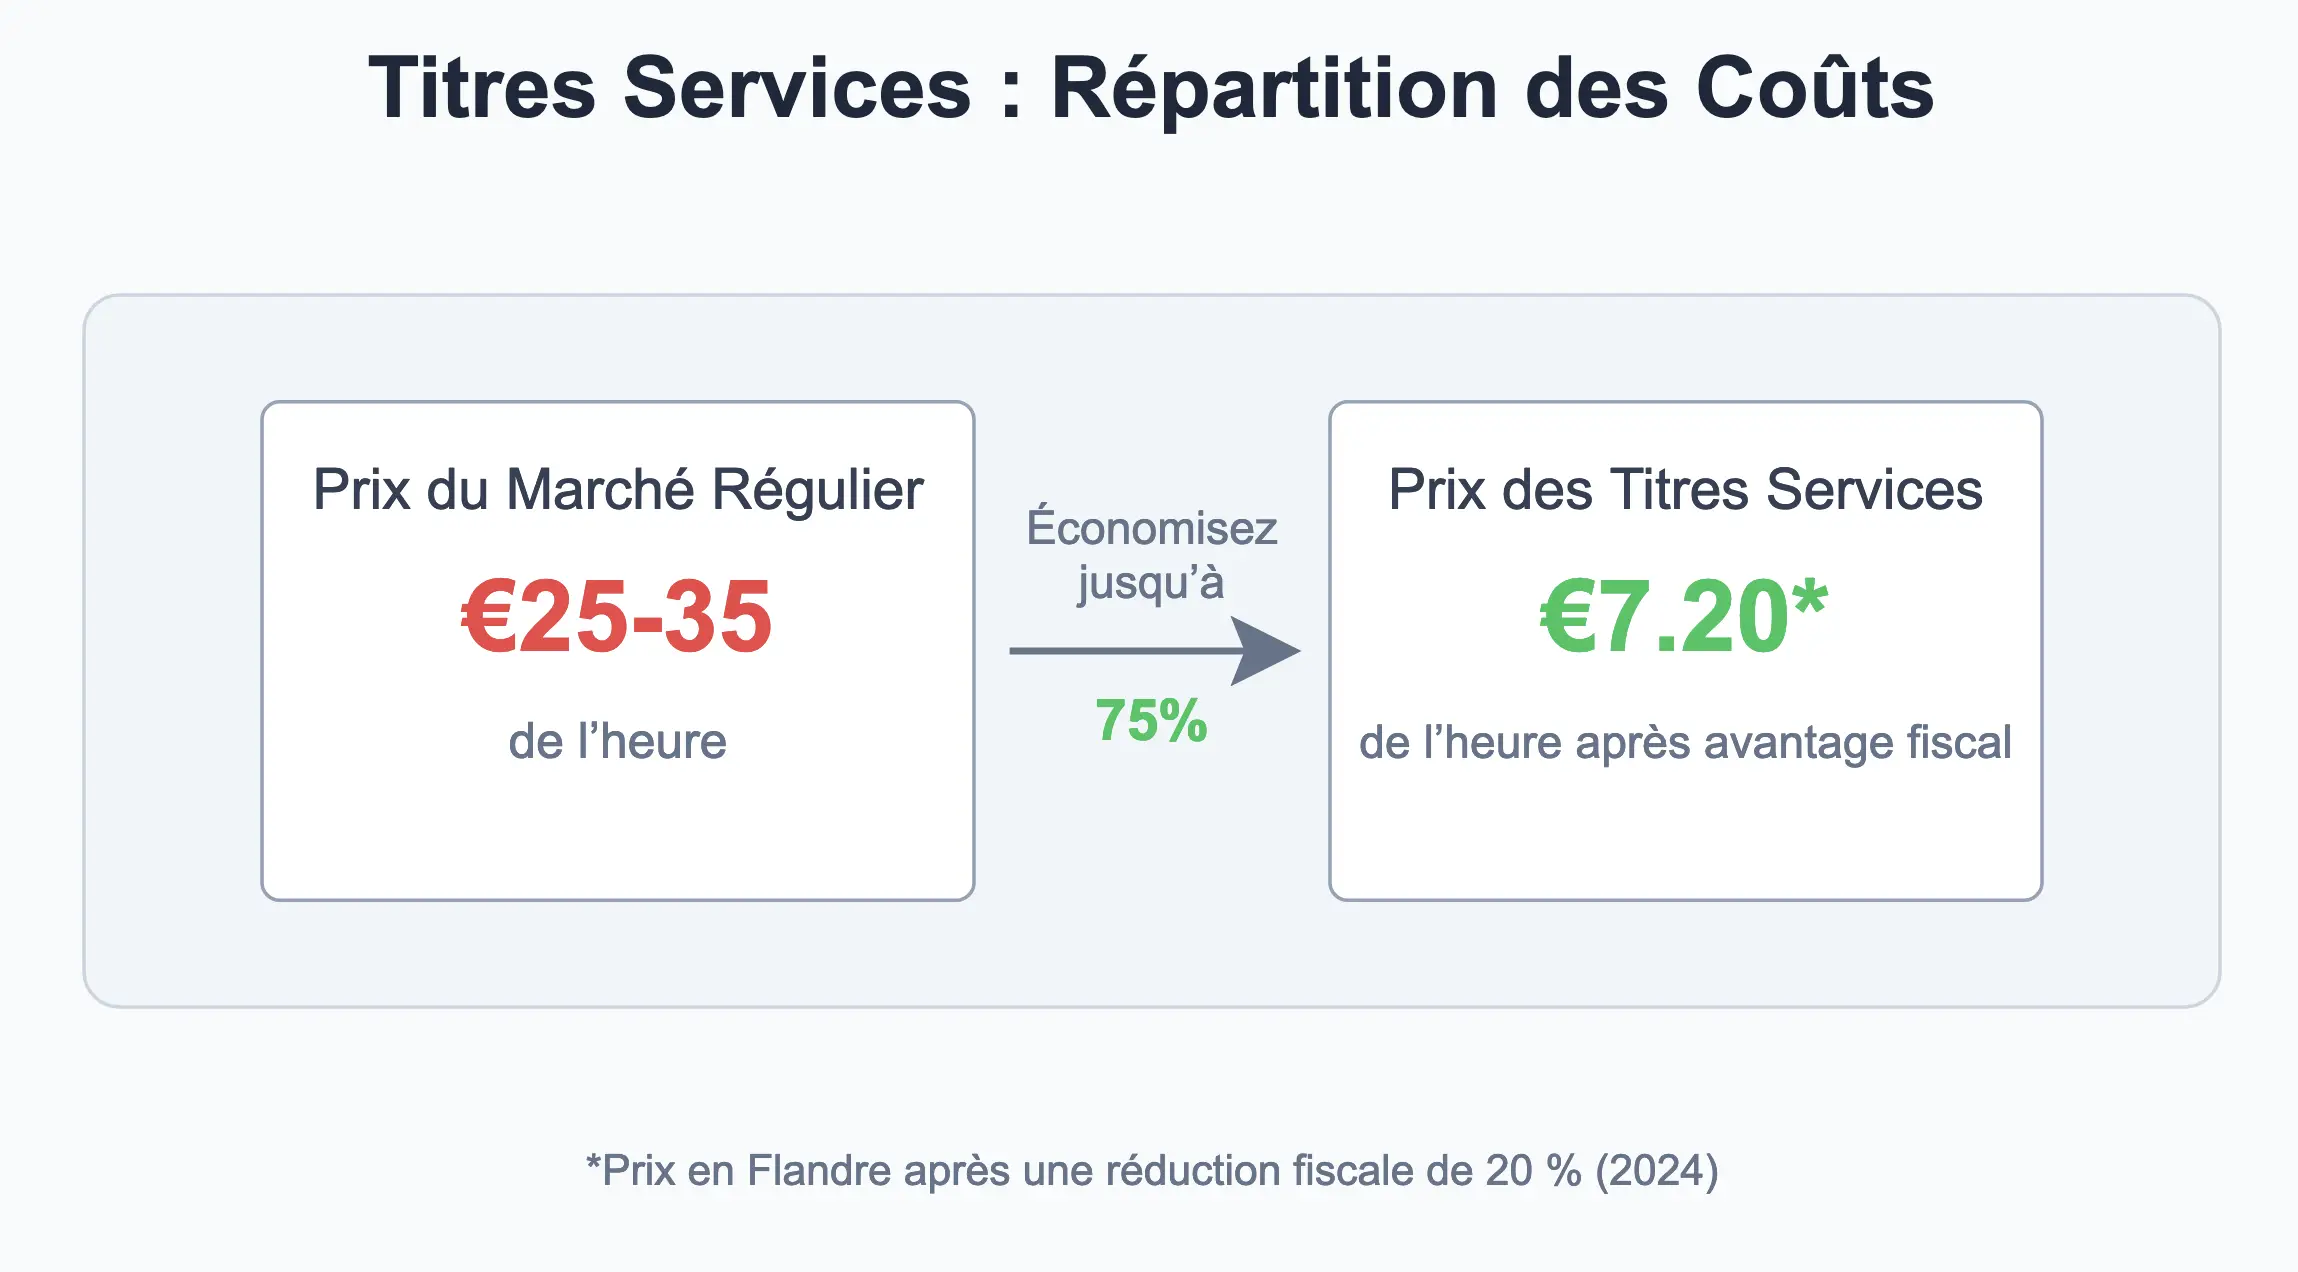
Task: Click 'de l'heure' under the red price
Action: (617, 742)
